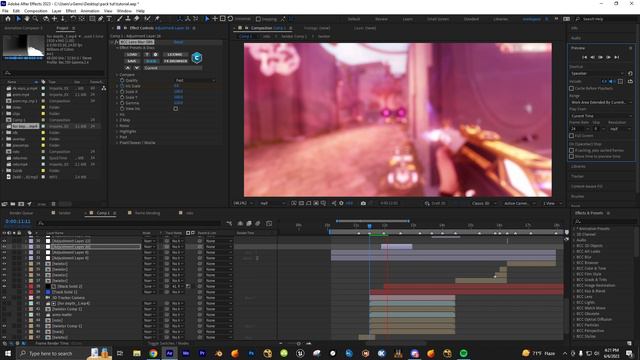Jump to first frame in Preview panel
This screenshot has height=360, width=640.
coord(584,58)
